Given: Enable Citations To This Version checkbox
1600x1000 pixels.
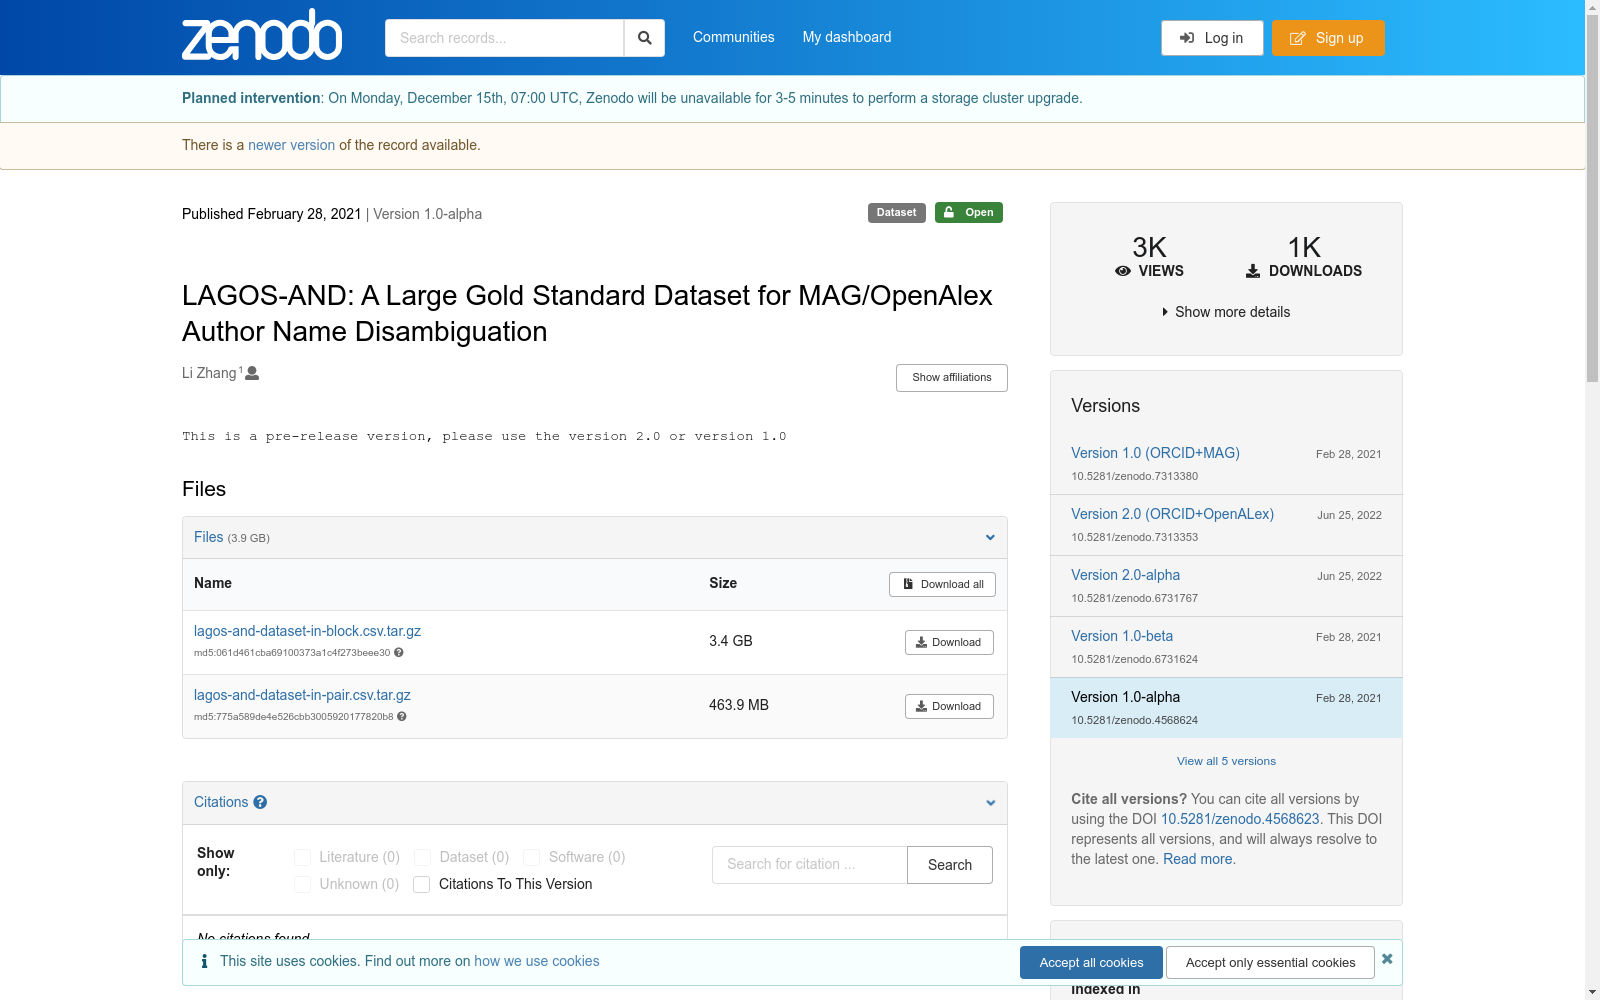Looking at the screenshot, I should point(422,885).
